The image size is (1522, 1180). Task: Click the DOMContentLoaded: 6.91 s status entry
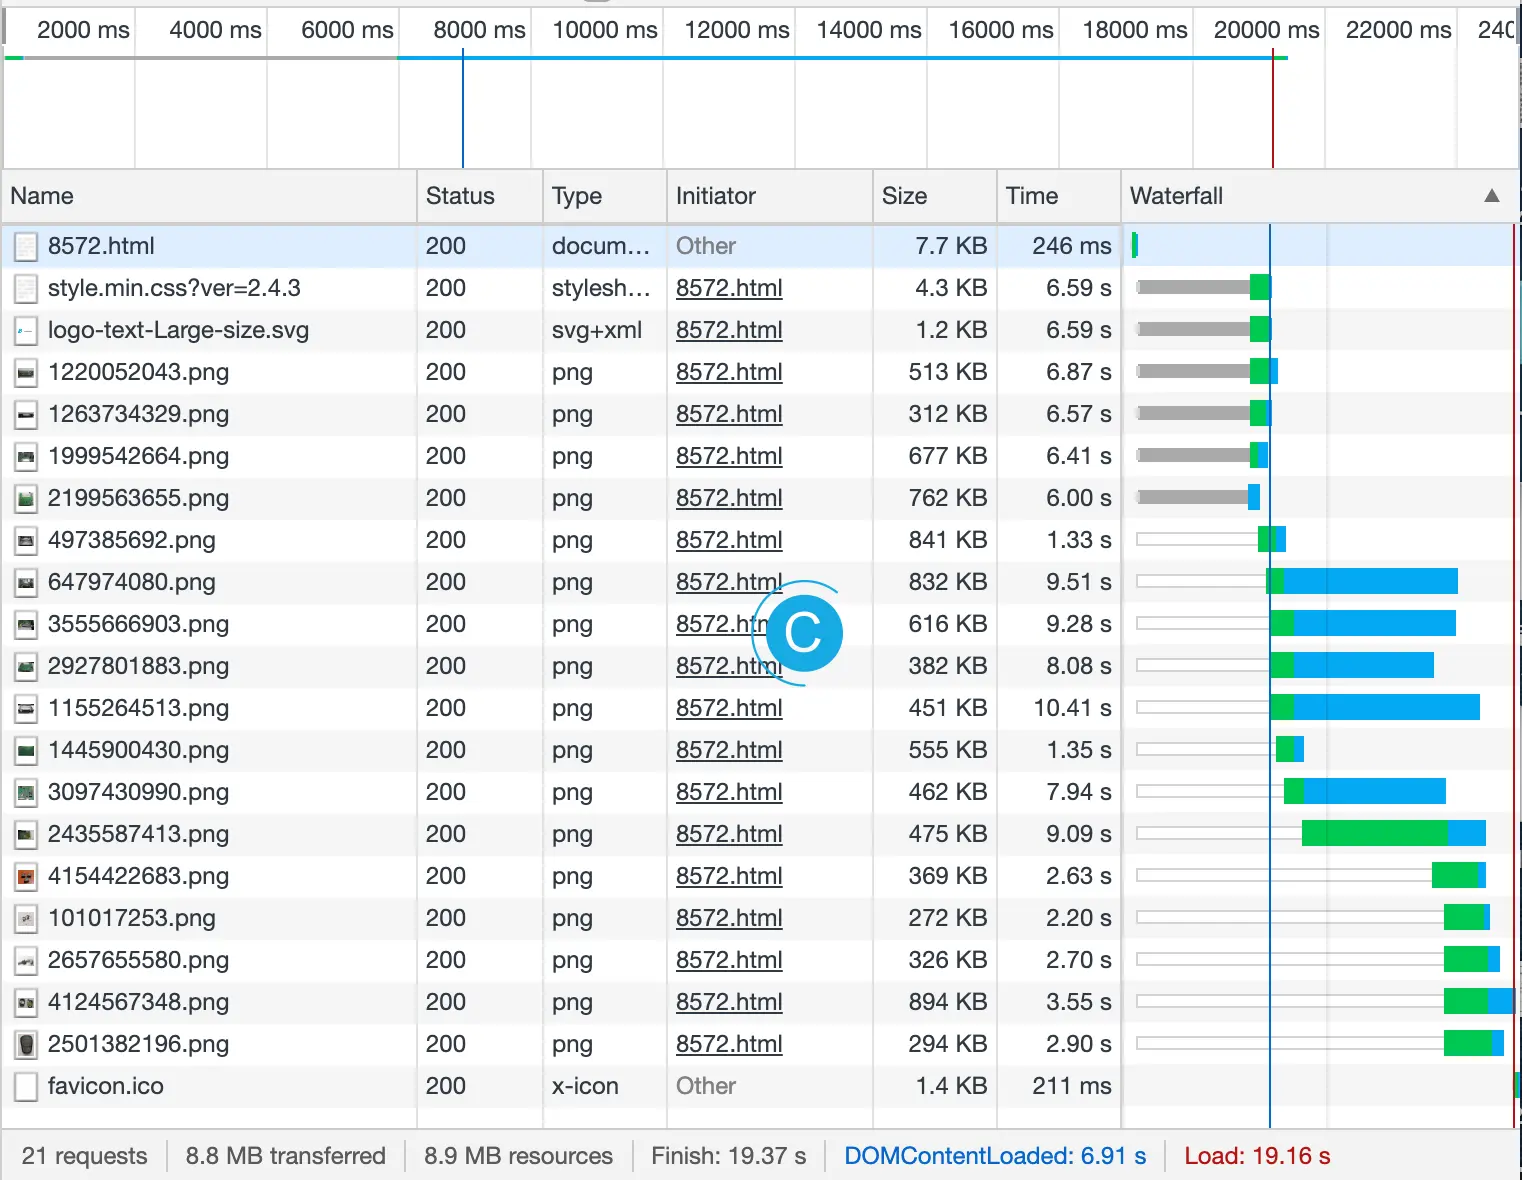(995, 1156)
